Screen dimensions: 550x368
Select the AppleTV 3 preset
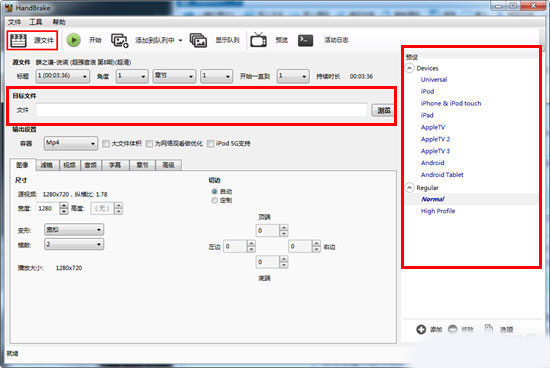(435, 151)
